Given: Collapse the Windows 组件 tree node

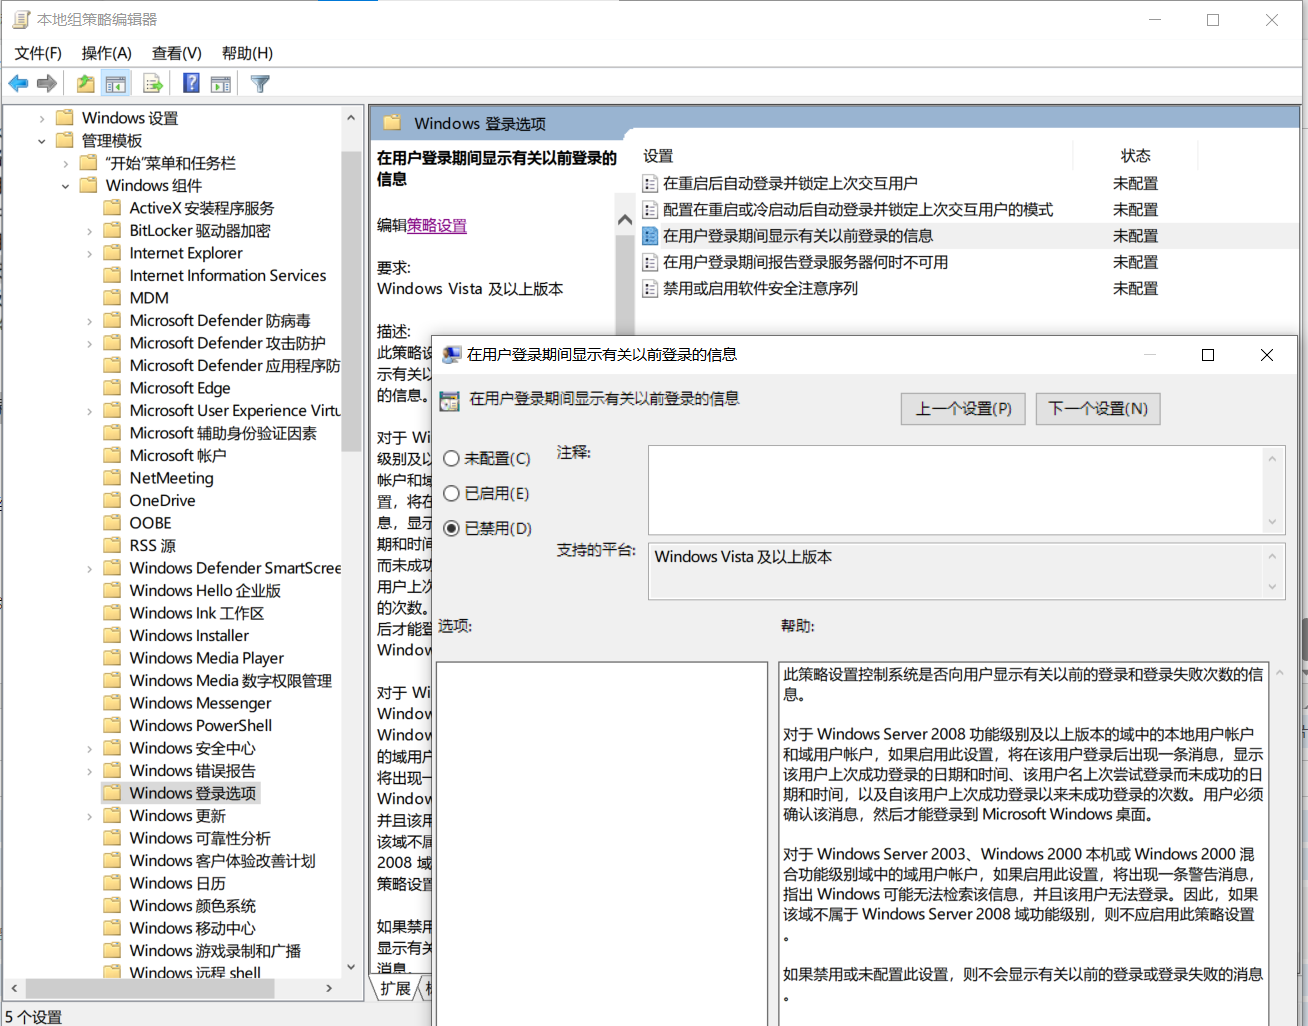Looking at the screenshot, I should click(66, 186).
